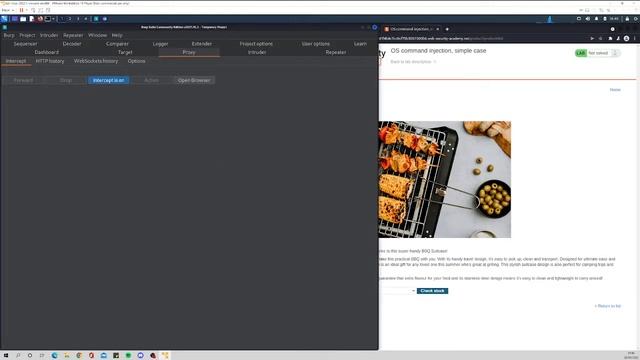Open the Windows Start menu
The height and width of the screenshot is (360, 640).
6,356
